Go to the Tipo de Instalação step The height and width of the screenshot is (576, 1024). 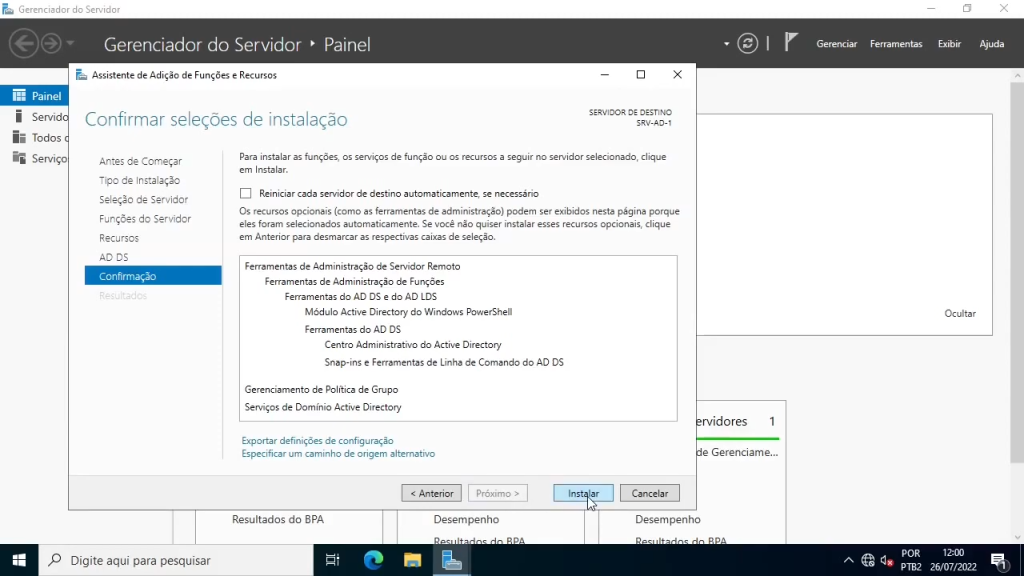coord(139,180)
